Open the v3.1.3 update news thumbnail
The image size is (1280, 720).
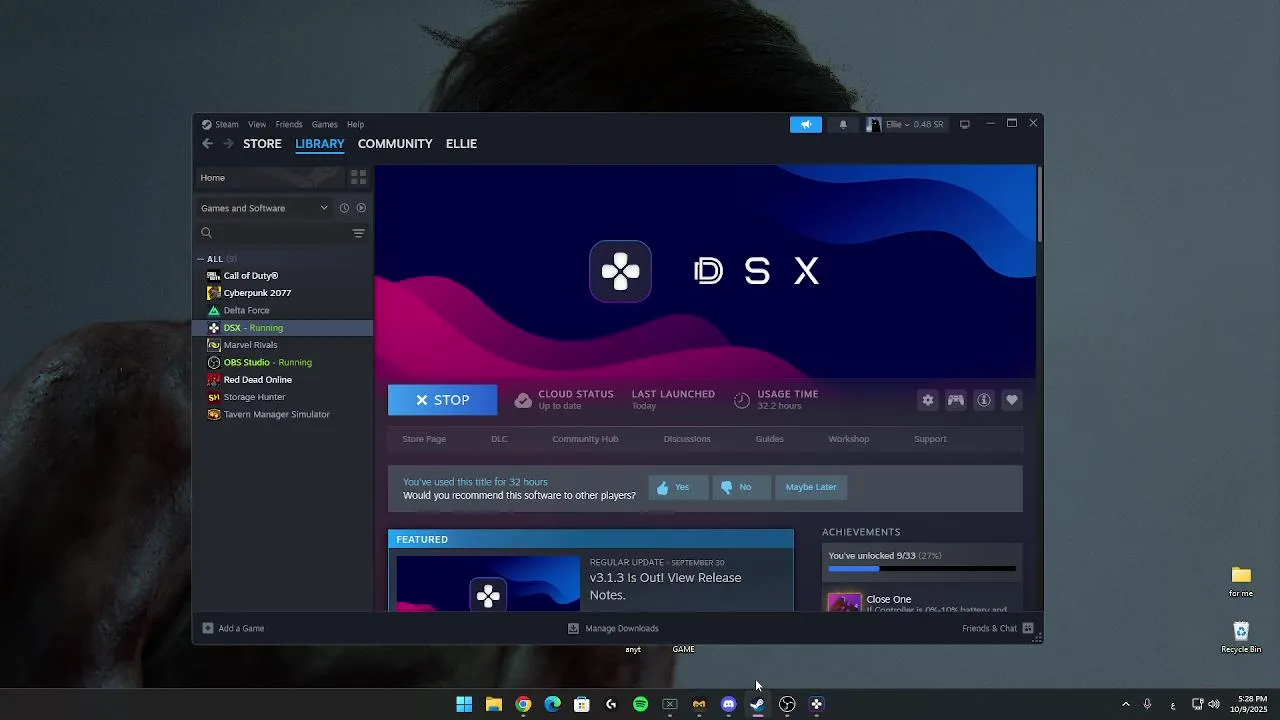click(x=488, y=583)
